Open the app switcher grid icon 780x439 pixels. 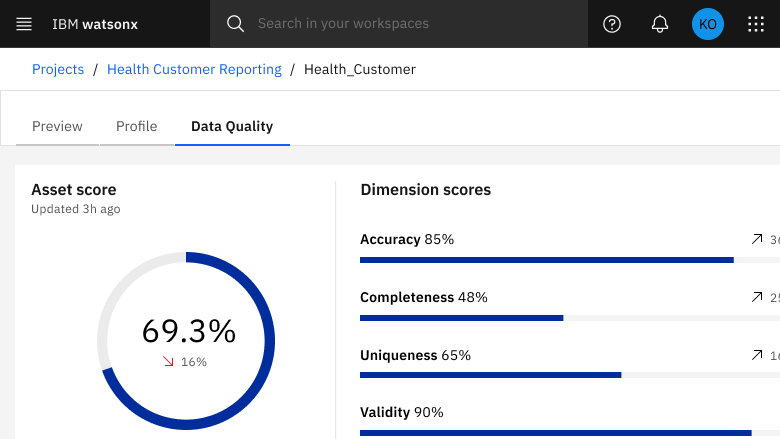pos(756,24)
